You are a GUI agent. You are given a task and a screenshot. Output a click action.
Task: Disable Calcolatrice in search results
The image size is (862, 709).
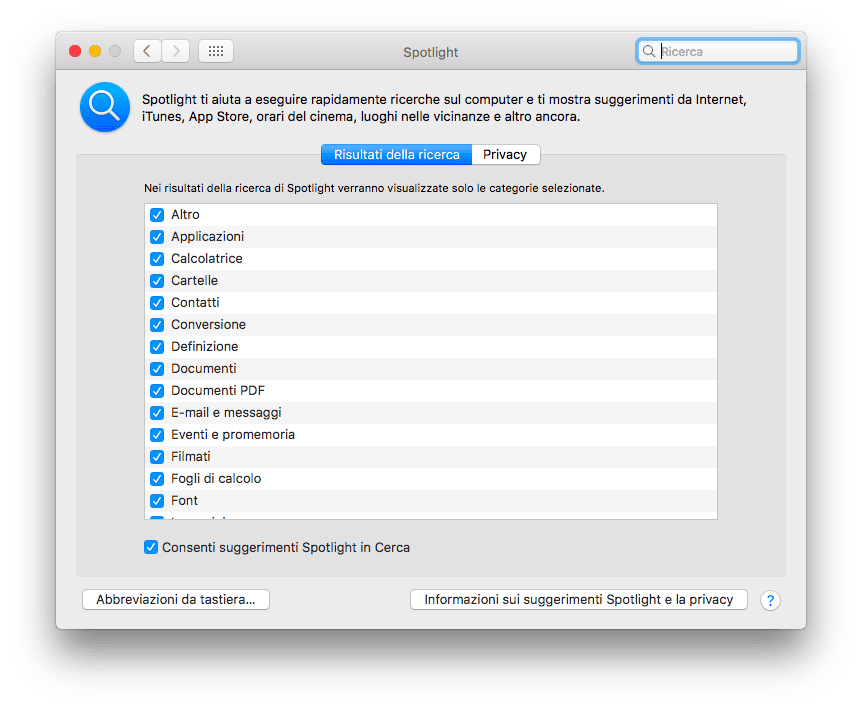coord(157,259)
